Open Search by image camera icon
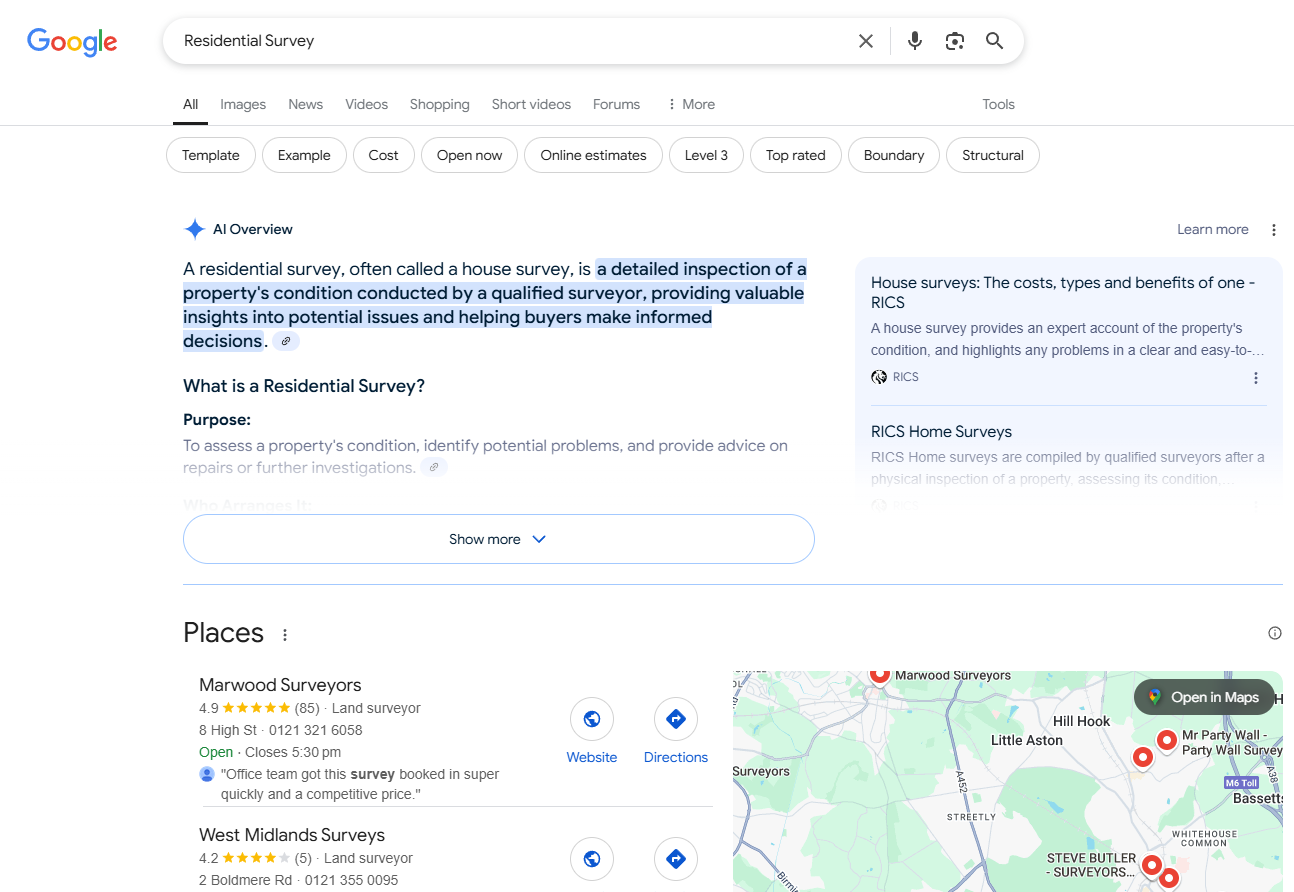The height and width of the screenshot is (892, 1294). 955,41
